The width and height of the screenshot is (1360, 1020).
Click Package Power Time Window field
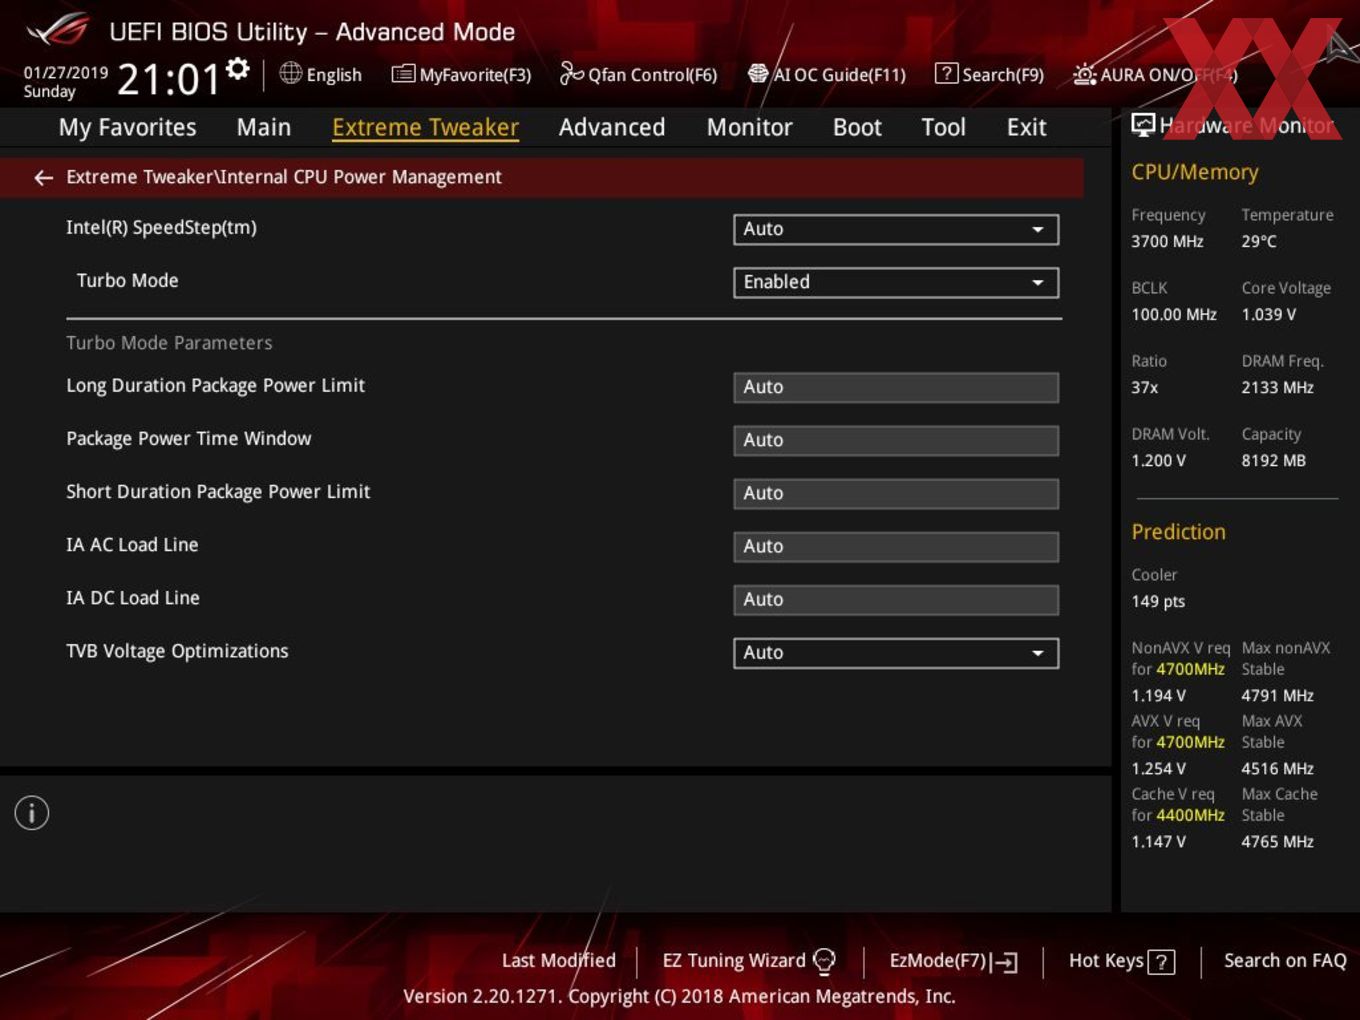[896, 441]
